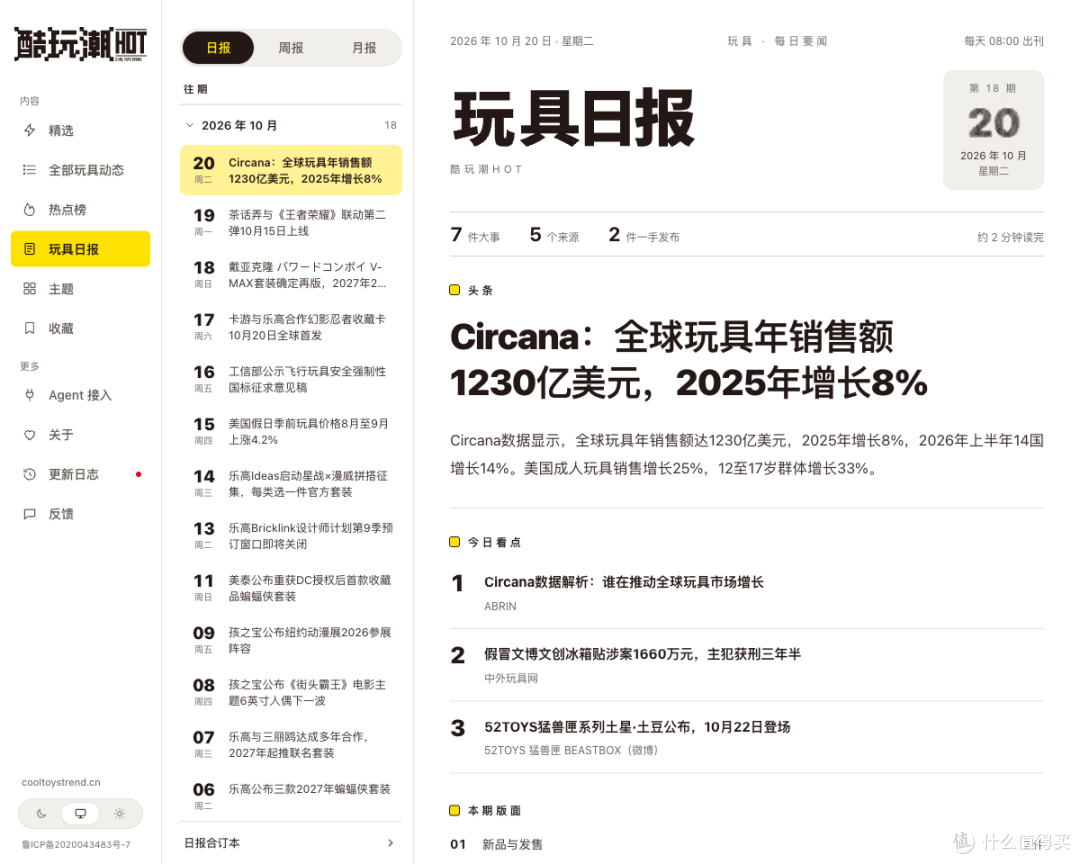This screenshot has width=1080, height=864.
Task: Open the issue dated 18 about 戴亚克隆
Action: click(x=291, y=275)
